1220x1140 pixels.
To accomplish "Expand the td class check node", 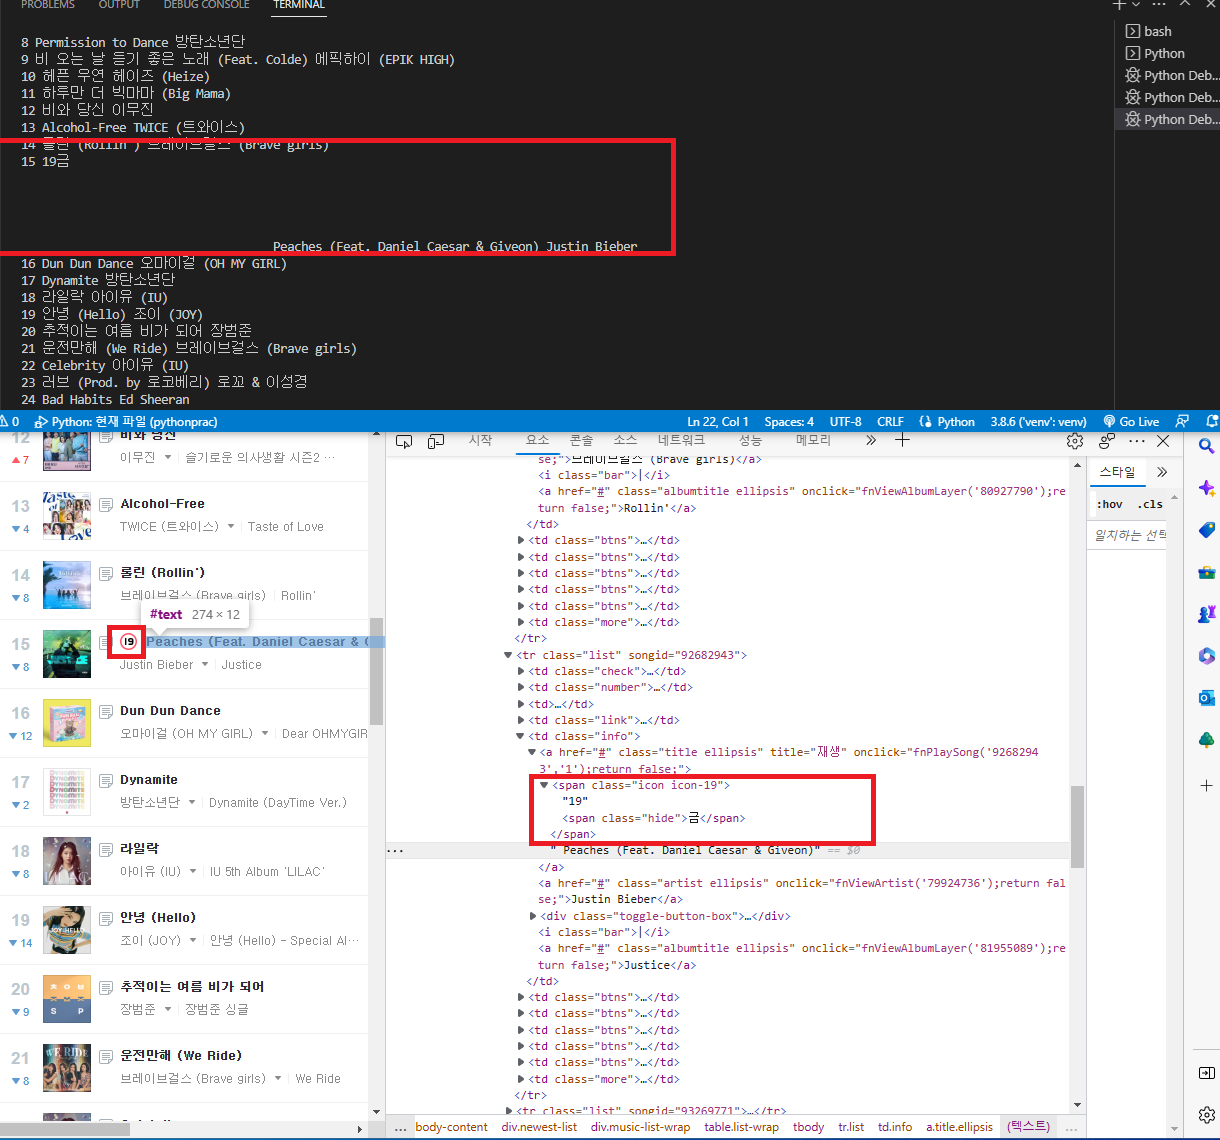I will tap(521, 671).
